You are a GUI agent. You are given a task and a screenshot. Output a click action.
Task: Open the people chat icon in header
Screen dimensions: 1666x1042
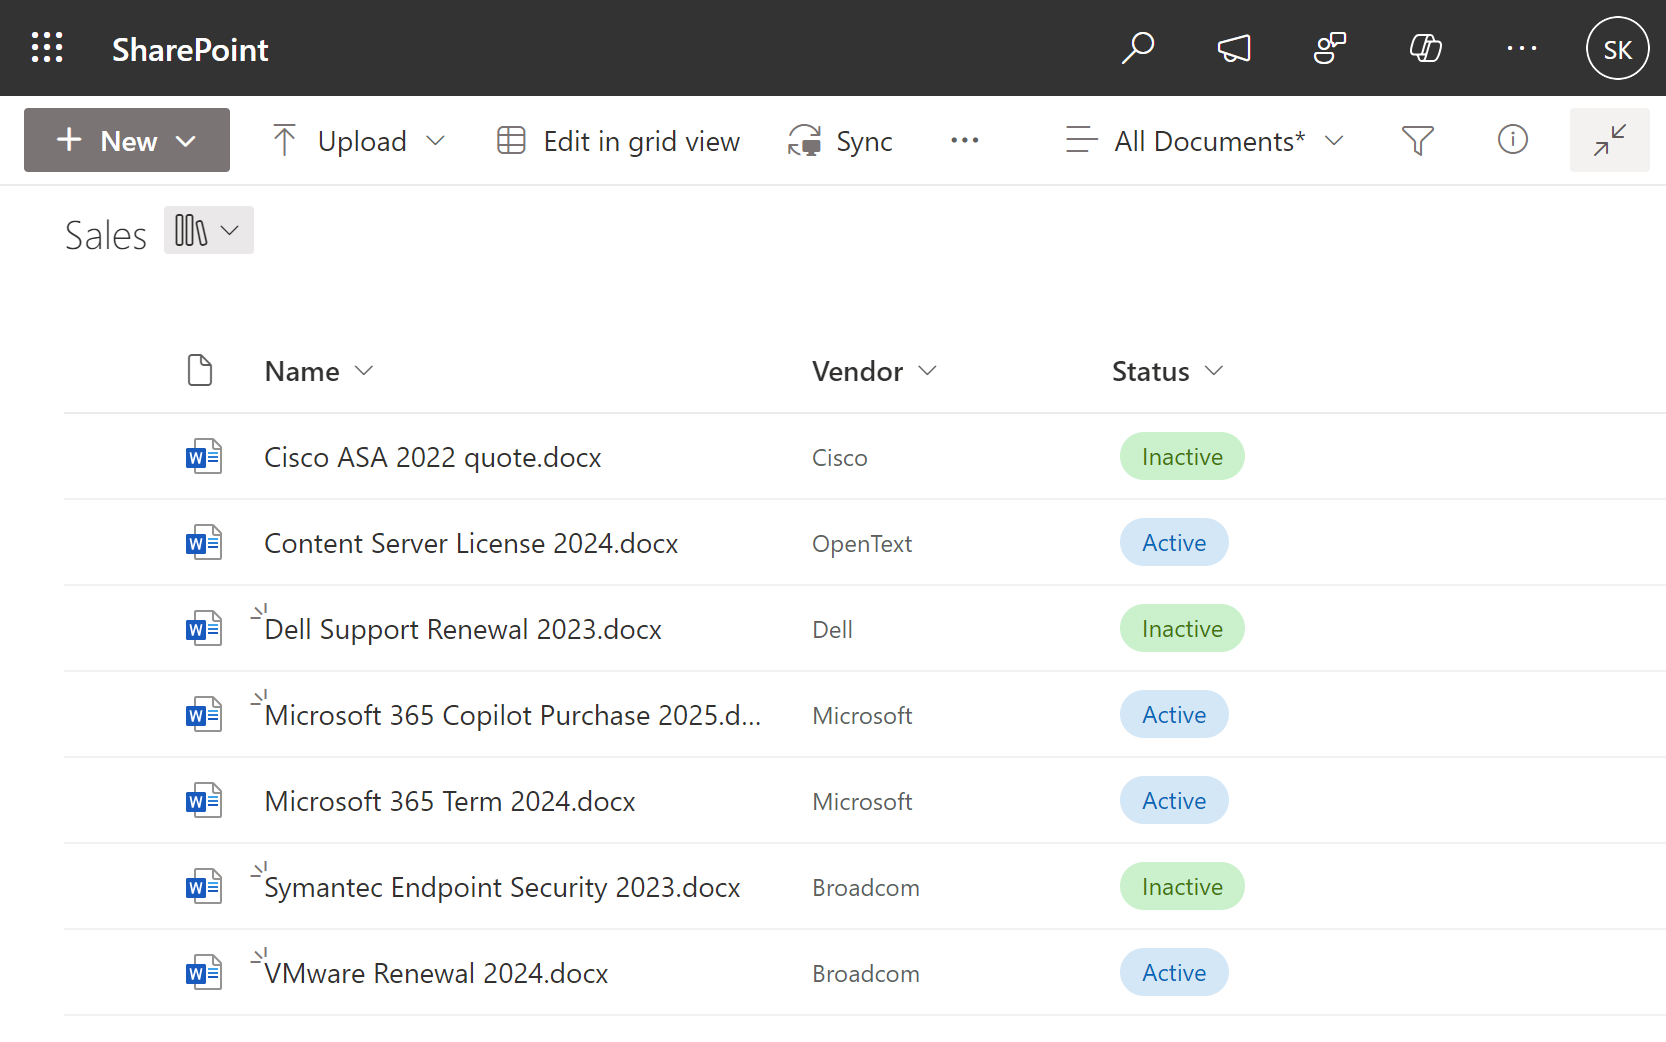pyautogui.click(x=1330, y=48)
